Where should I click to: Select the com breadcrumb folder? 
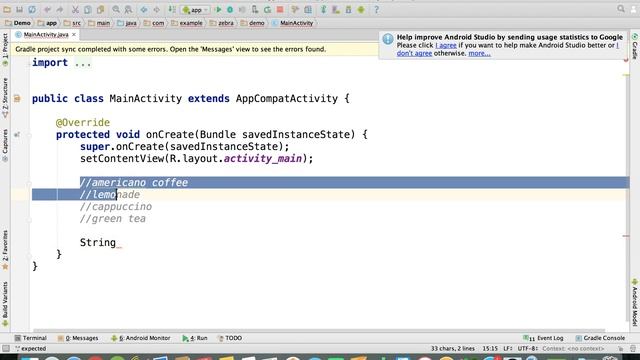pos(154,23)
